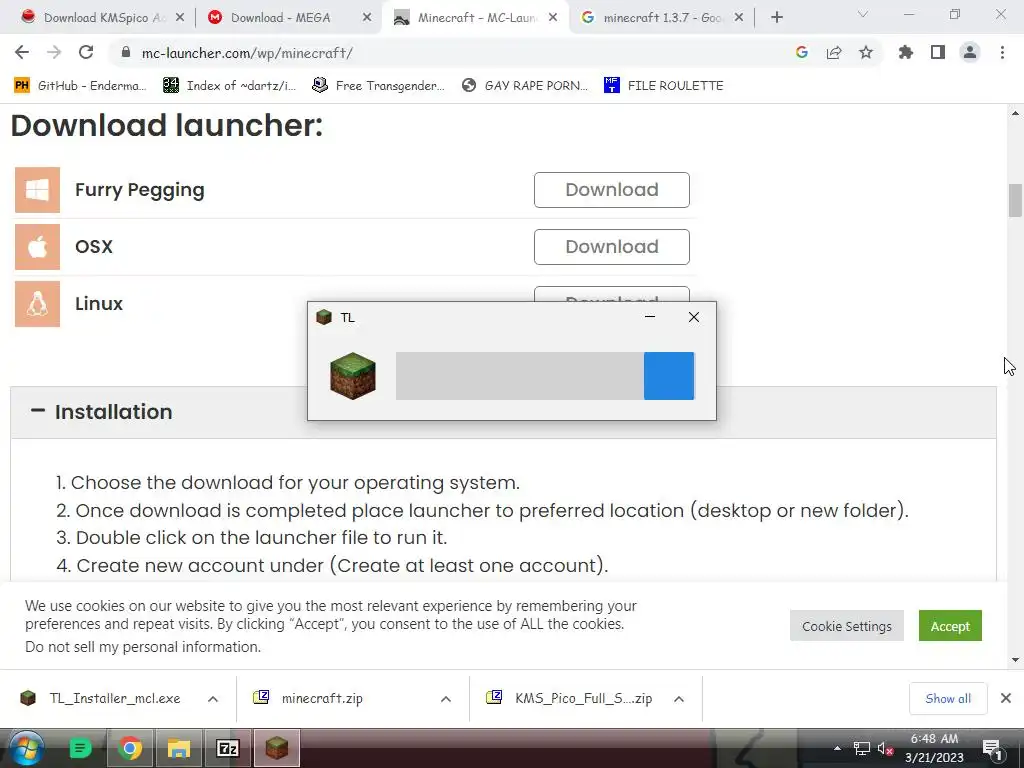Image resolution: width=1024 pixels, height=768 pixels.
Task: Click the TL dialog progress bar
Action: click(x=545, y=376)
